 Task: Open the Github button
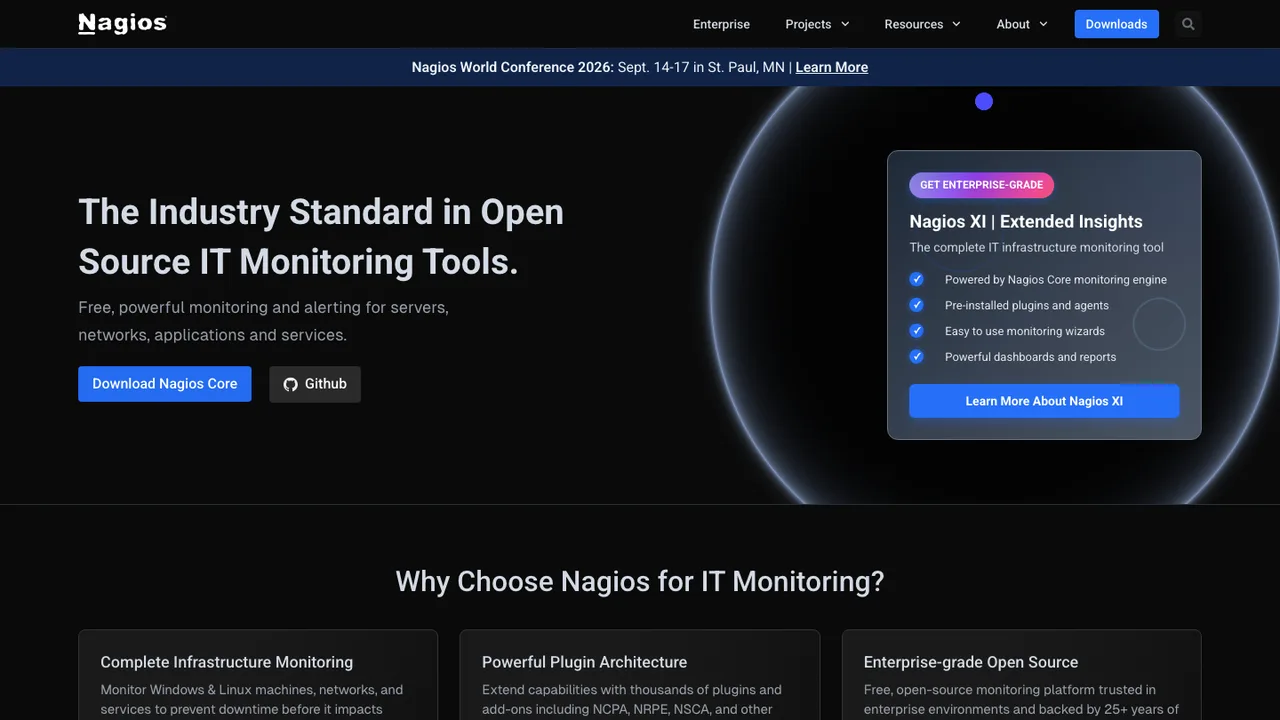coord(315,384)
